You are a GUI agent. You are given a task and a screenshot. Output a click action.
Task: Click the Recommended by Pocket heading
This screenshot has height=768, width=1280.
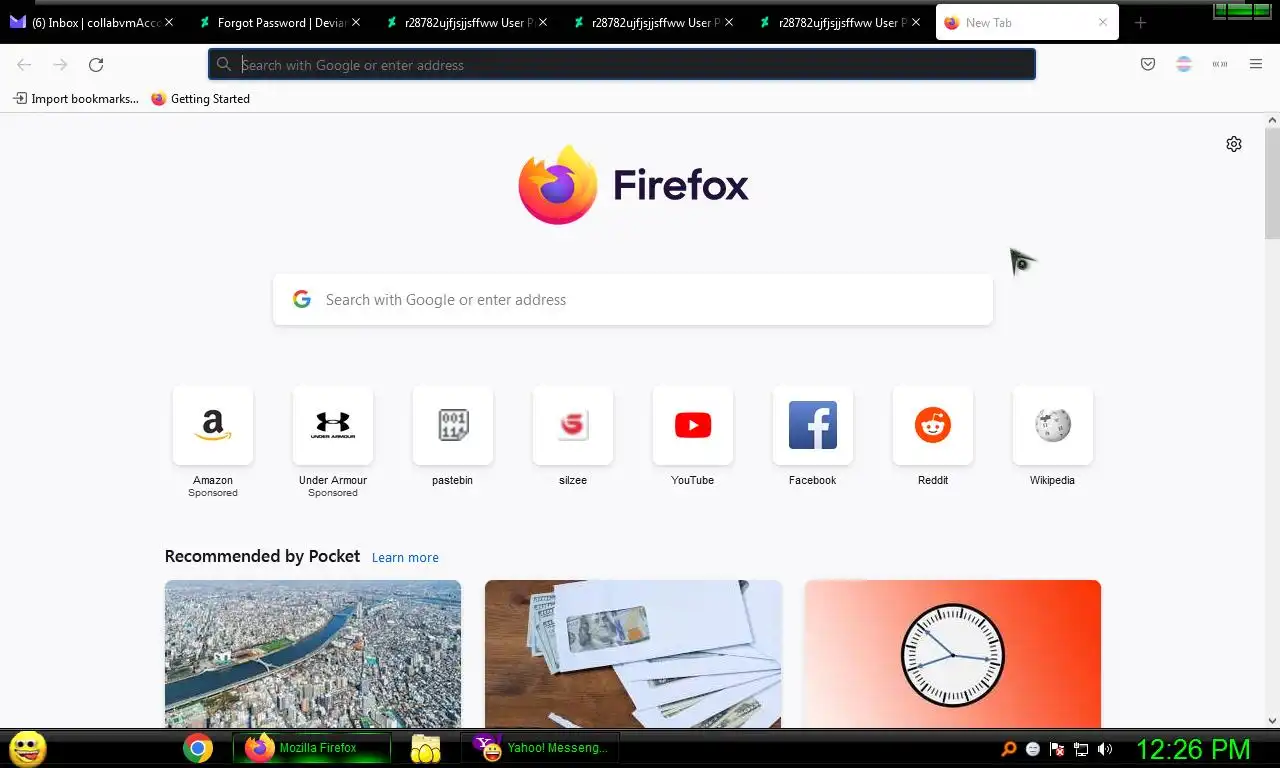click(262, 556)
